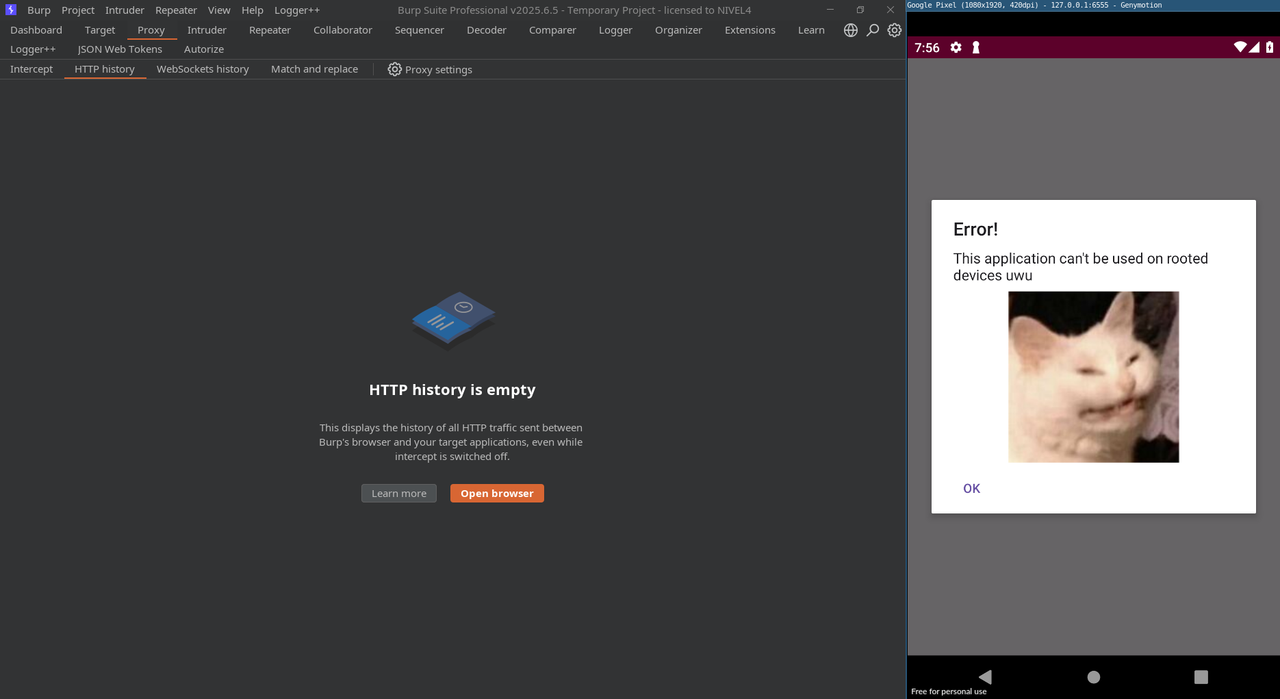Click the search magnifier icon

(x=872, y=30)
